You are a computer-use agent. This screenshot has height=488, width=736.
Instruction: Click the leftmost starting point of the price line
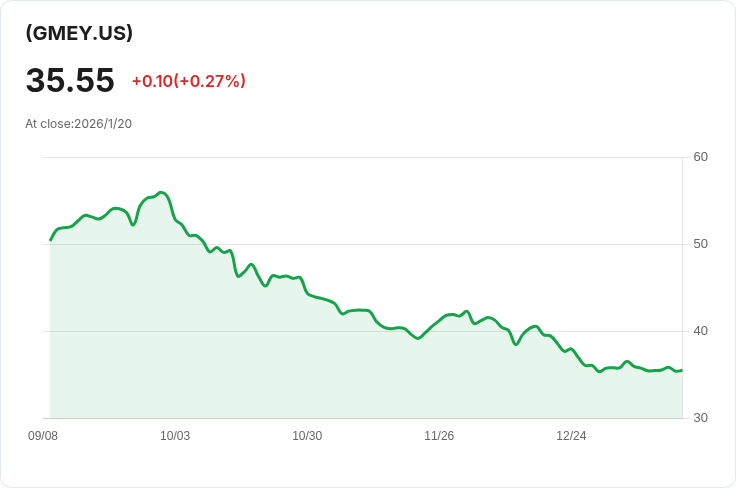coord(51,240)
